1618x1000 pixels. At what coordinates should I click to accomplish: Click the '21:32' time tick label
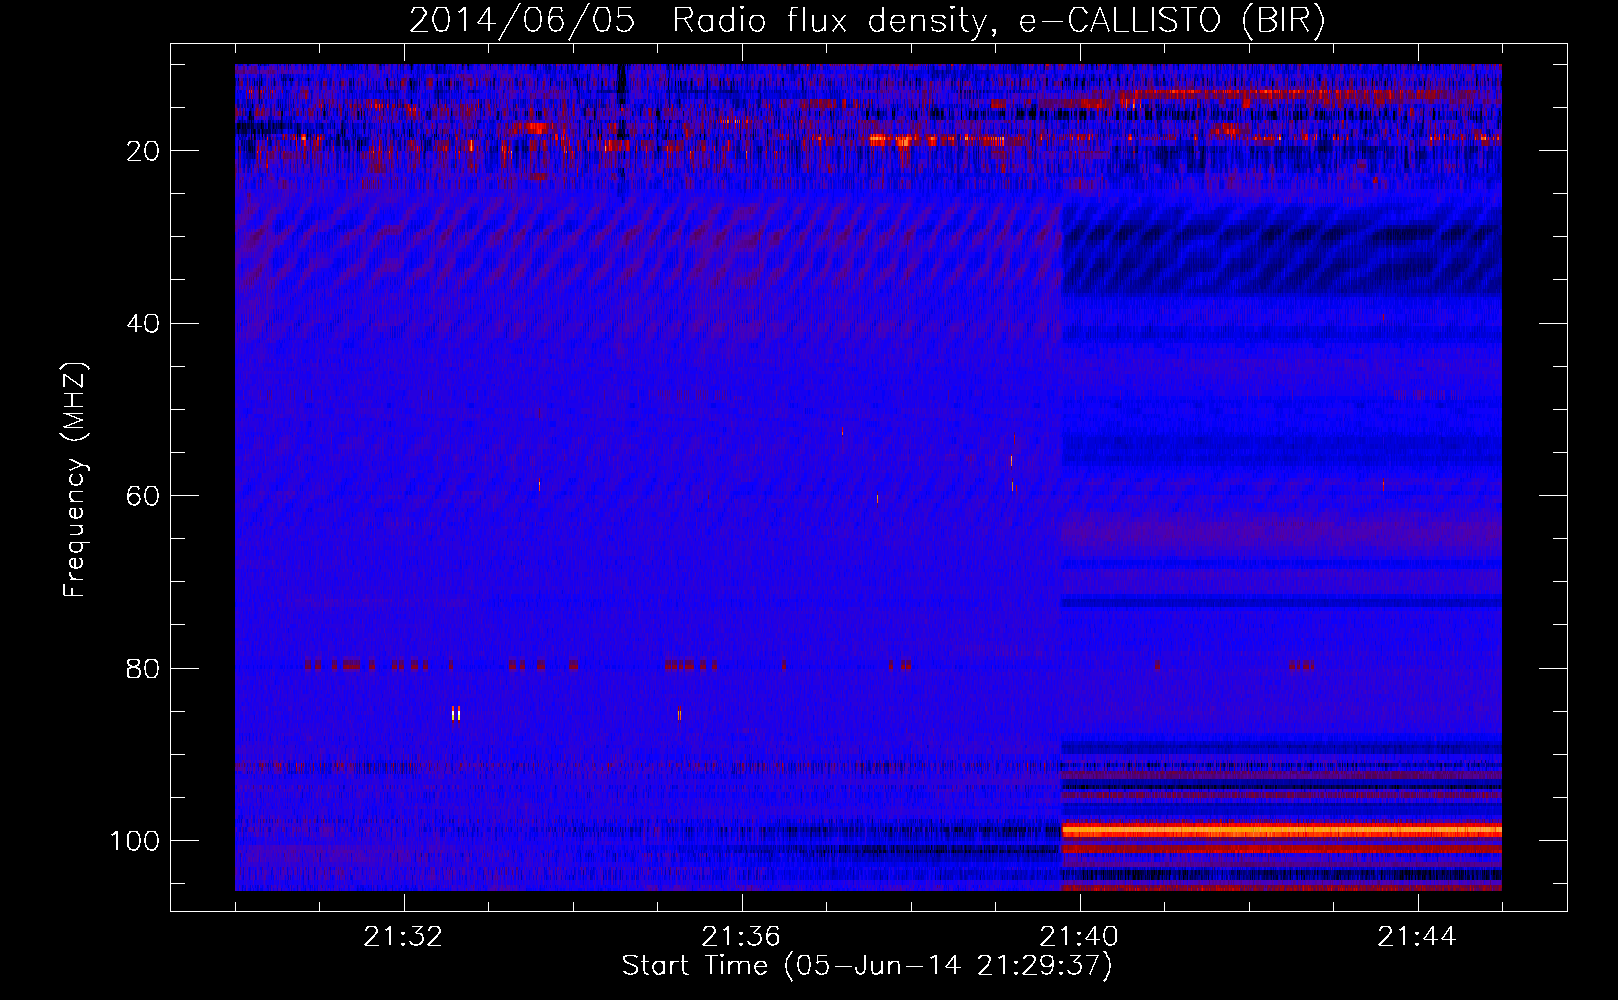(x=403, y=937)
